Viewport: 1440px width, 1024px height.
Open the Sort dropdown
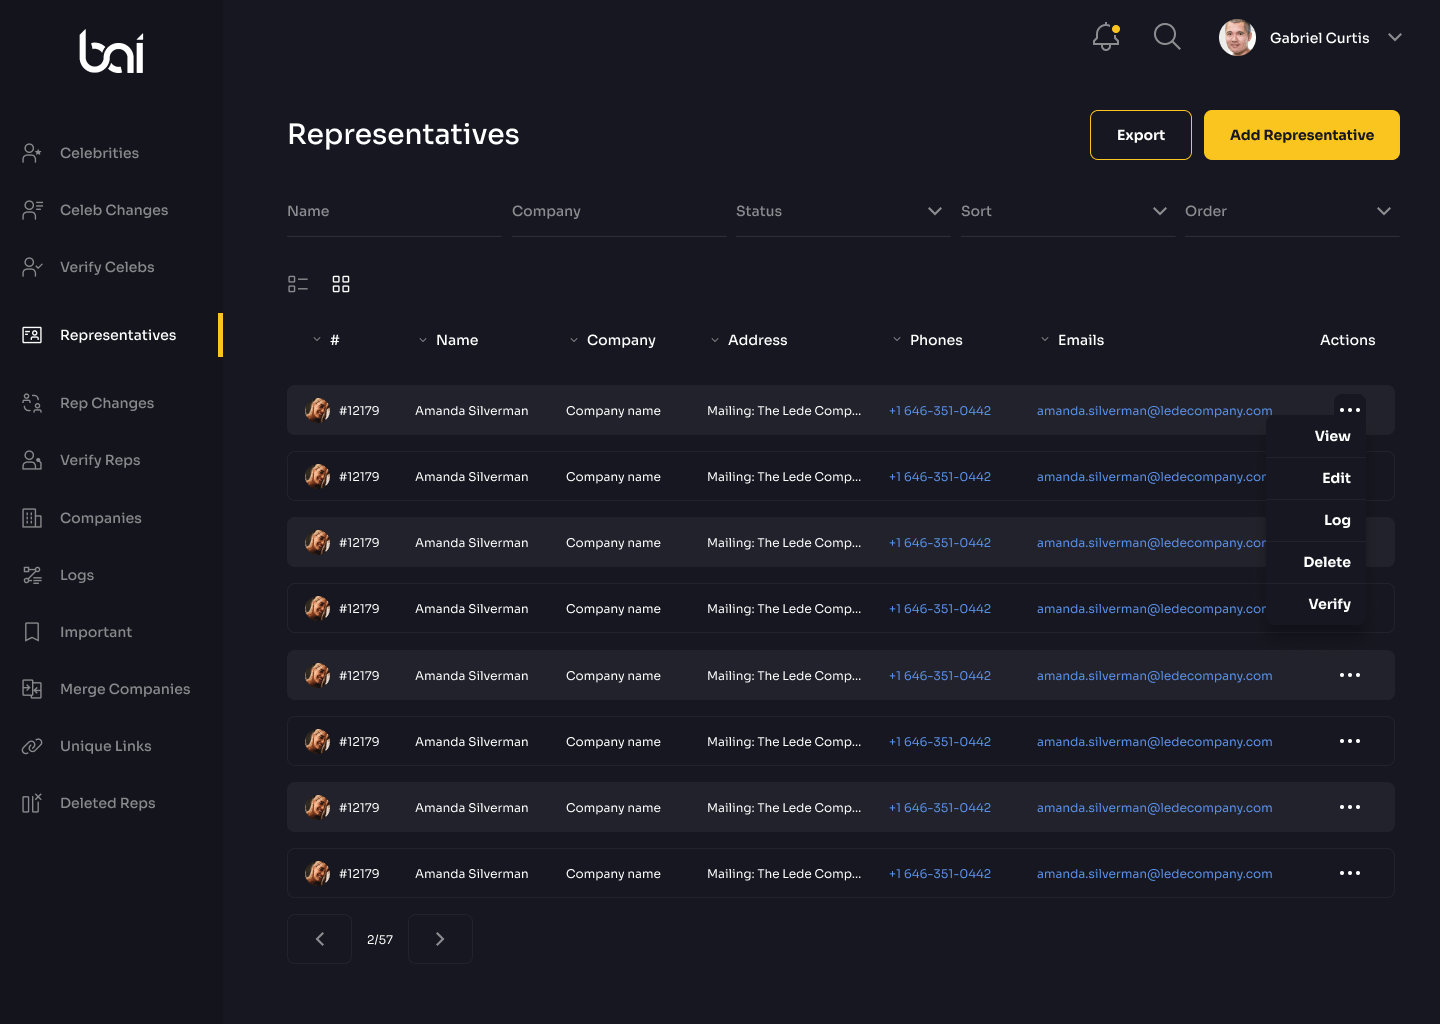1064,211
